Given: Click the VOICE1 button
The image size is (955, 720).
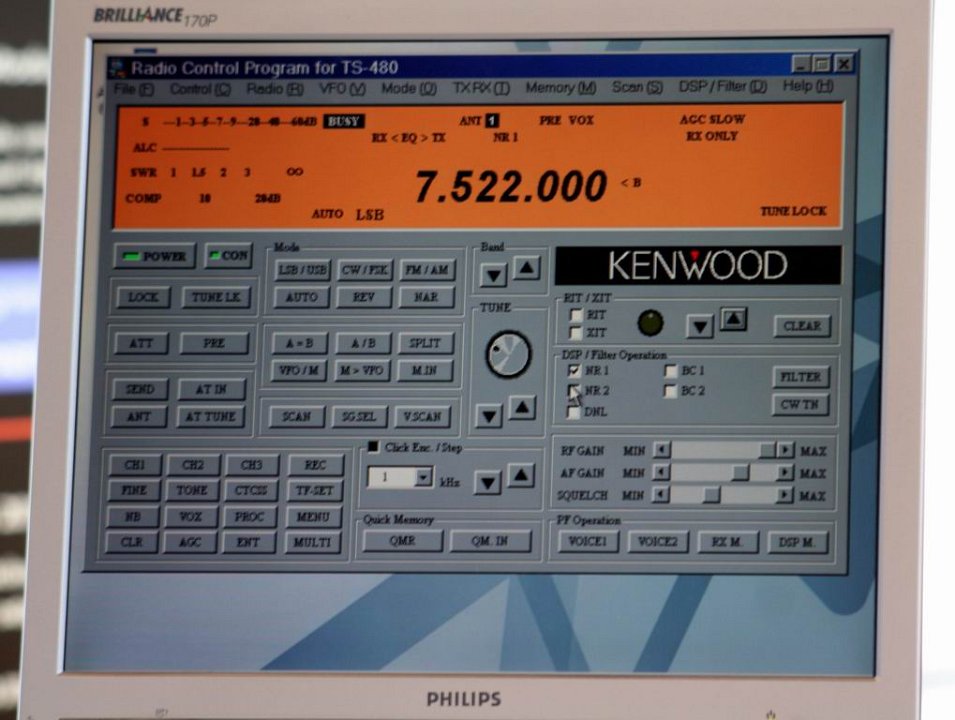Looking at the screenshot, I should (587, 542).
